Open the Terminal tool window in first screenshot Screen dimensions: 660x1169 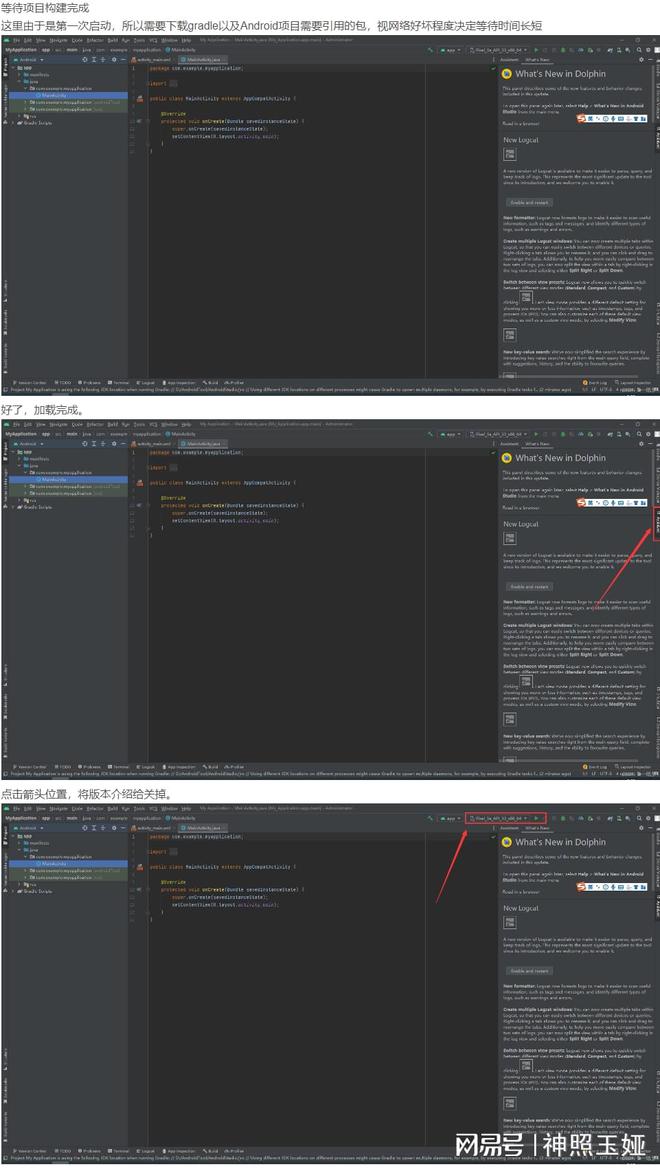[x=119, y=382]
